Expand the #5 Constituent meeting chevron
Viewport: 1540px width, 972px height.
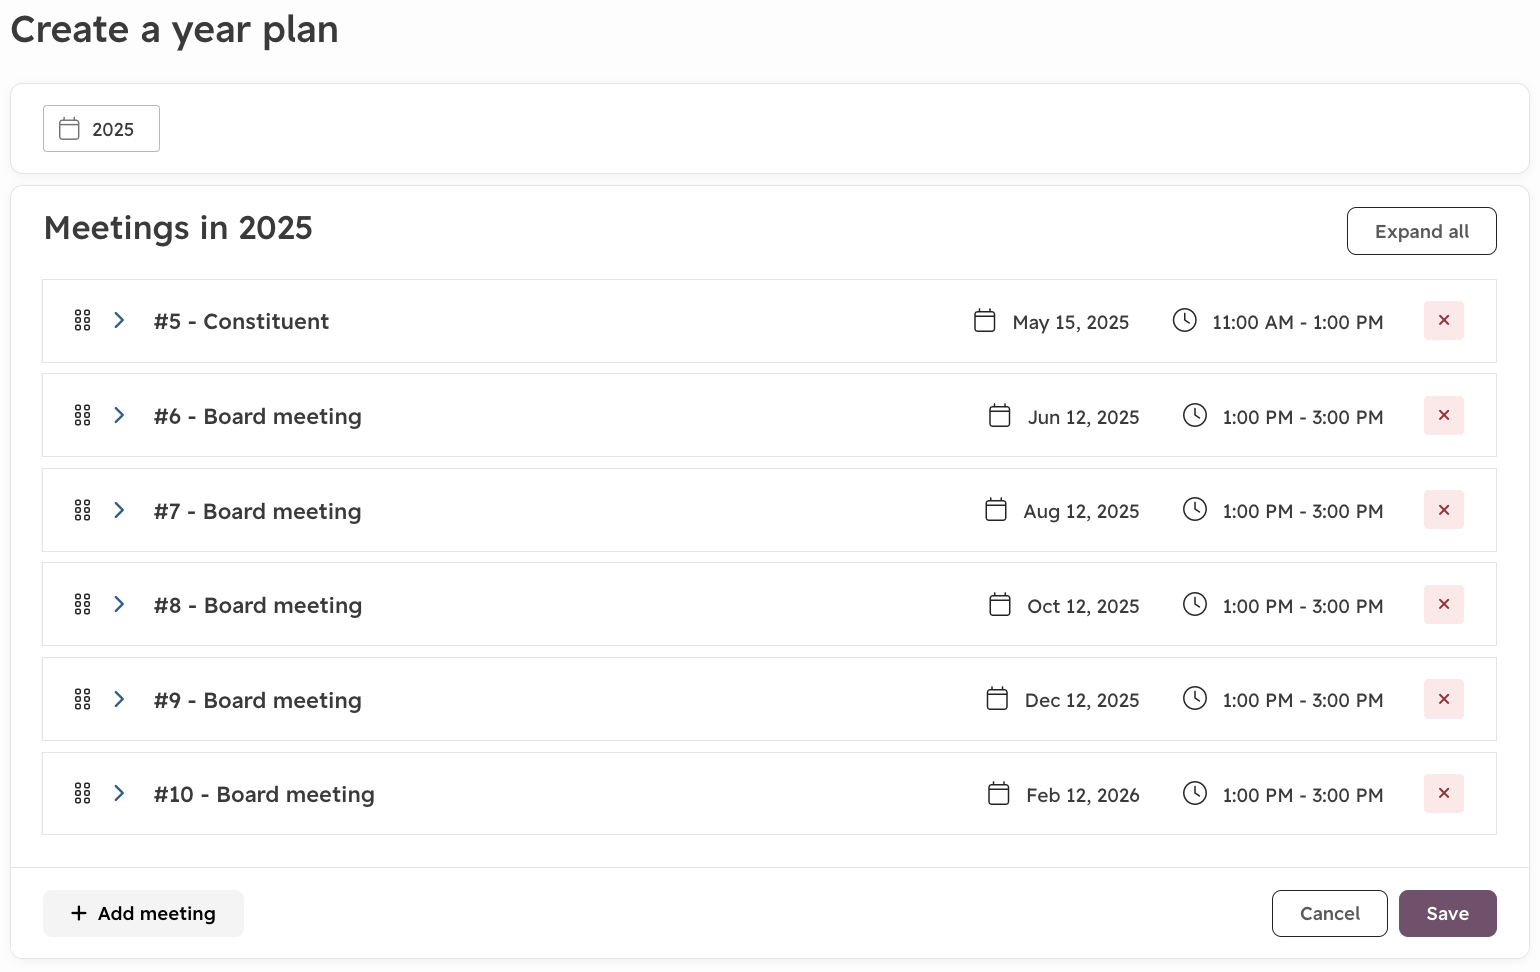pyautogui.click(x=119, y=320)
